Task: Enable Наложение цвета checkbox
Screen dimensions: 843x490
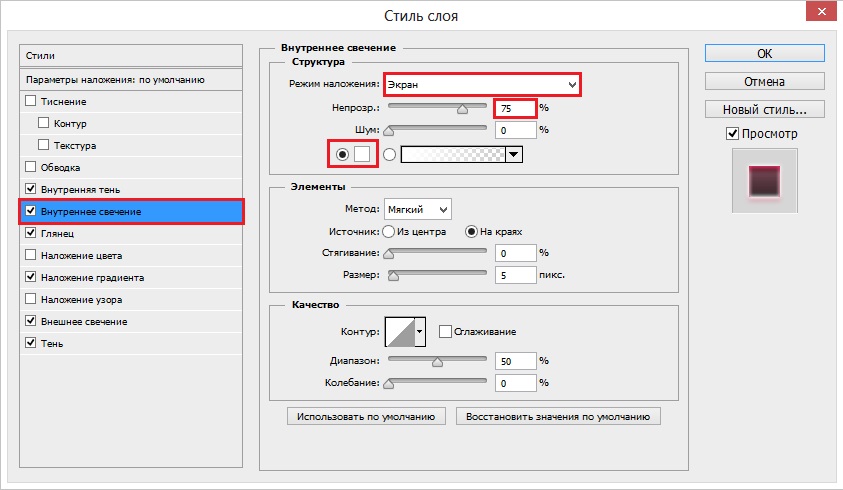Action: 31,255
